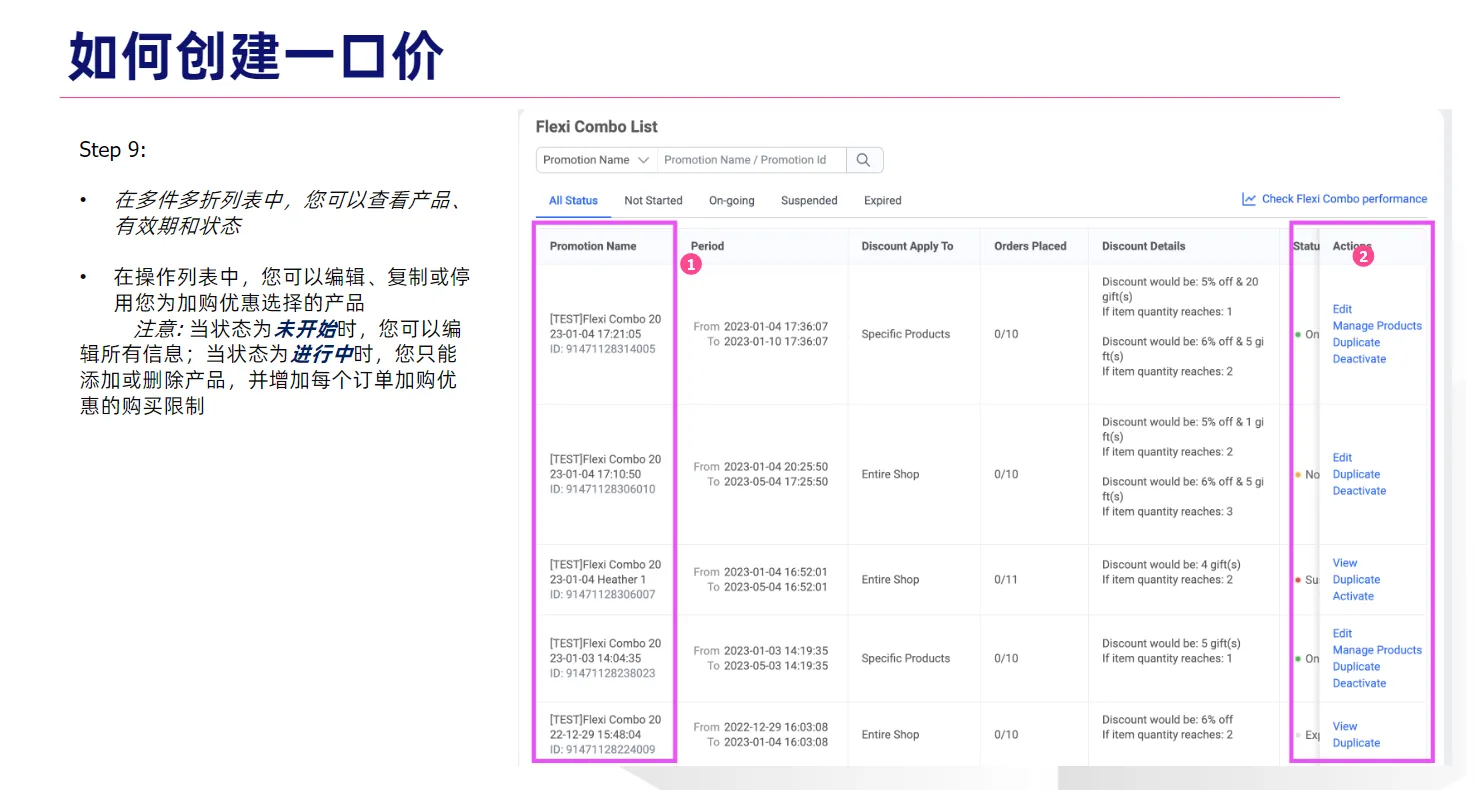The height and width of the screenshot is (790, 1474).
Task: Click the chart icon beside performance link
Action: point(1249,198)
